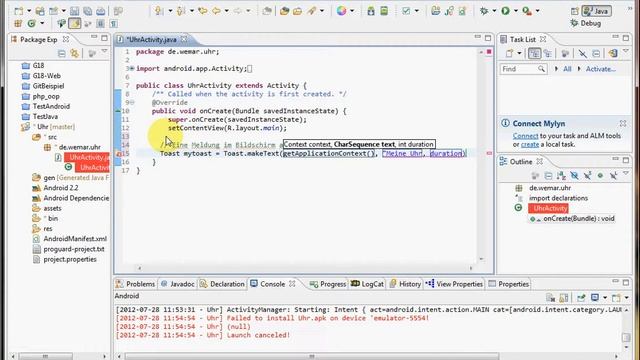Click the Pin Console icon
The height and width of the screenshot is (360, 640).
pyautogui.click(x=580, y=298)
